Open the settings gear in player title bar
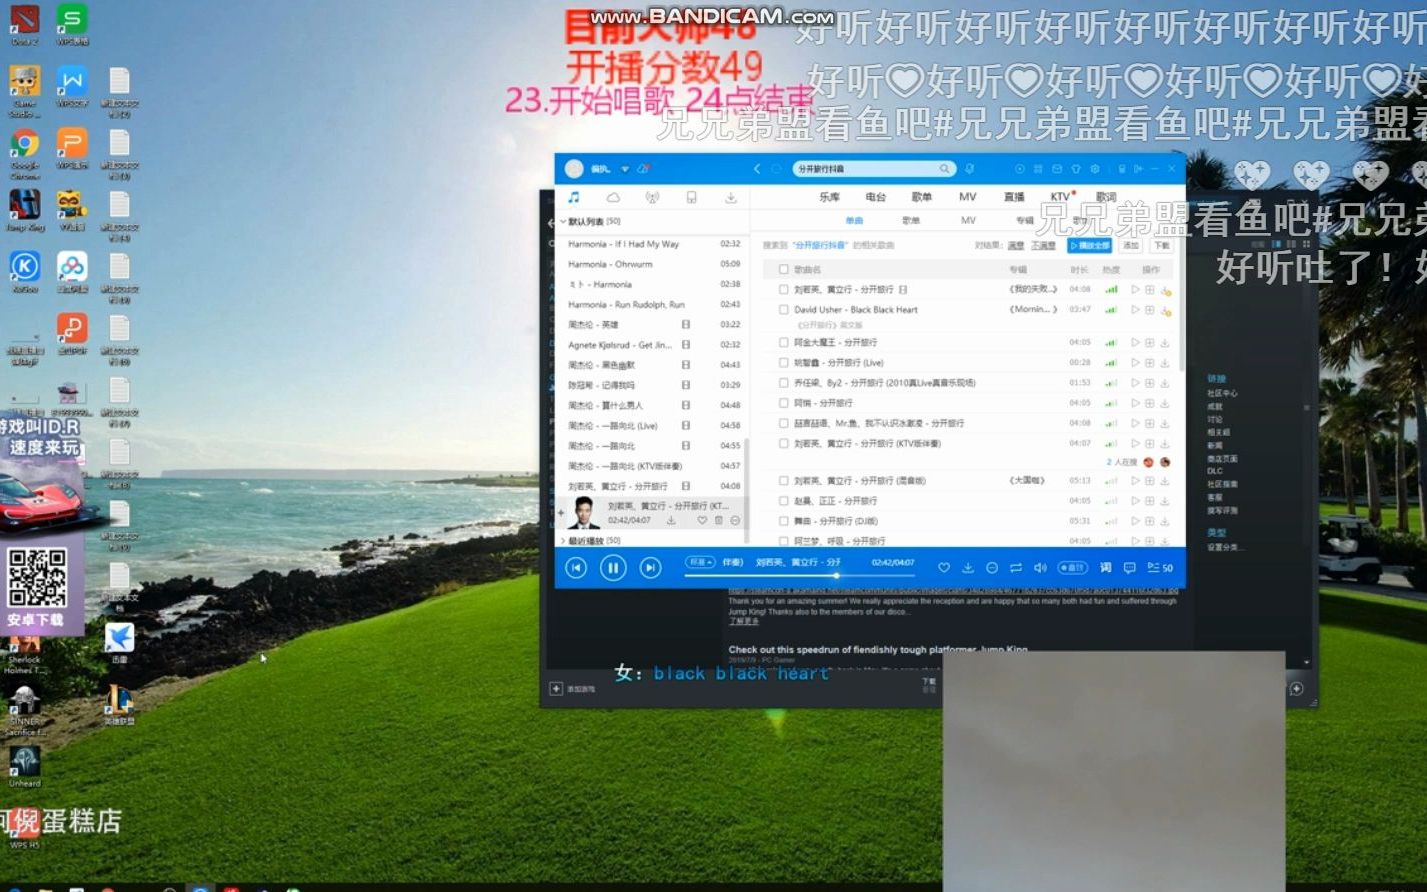This screenshot has height=892, width=1427. pyautogui.click(x=1095, y=168)
